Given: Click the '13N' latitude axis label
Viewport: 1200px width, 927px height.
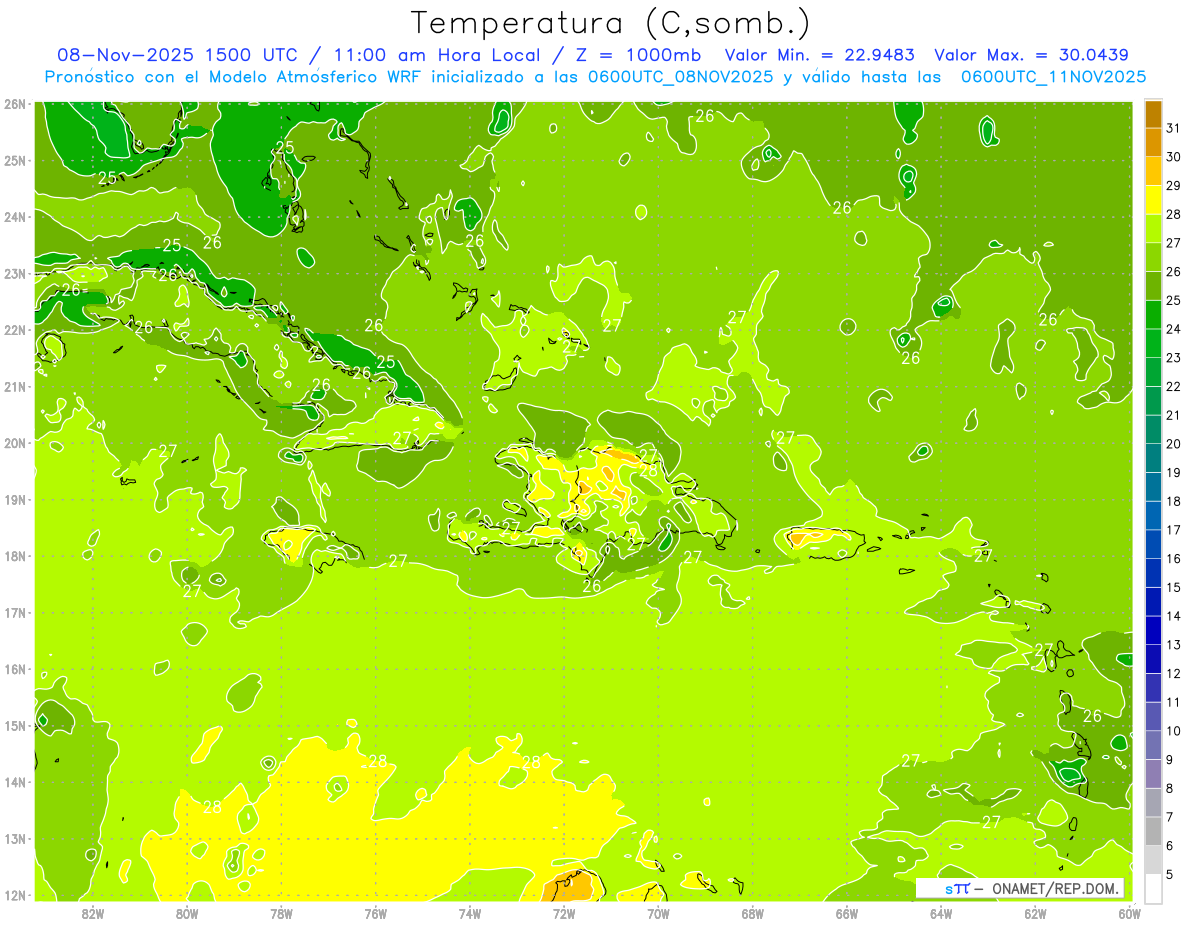Looking at the screenshot, I should (15, 839).
